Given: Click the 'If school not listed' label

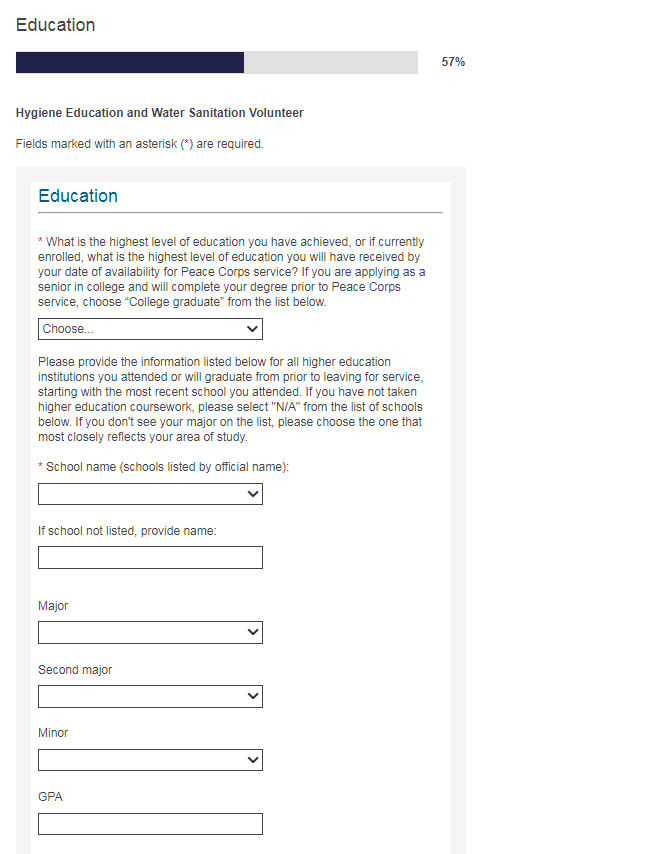Looking at the screenshot, I should (x=127, y=531).
